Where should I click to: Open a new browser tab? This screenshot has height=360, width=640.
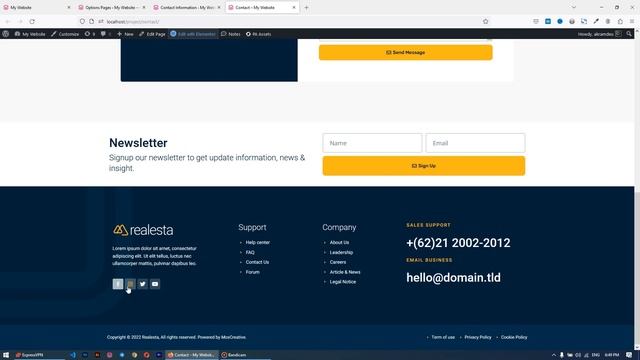[x=306, y=7]
